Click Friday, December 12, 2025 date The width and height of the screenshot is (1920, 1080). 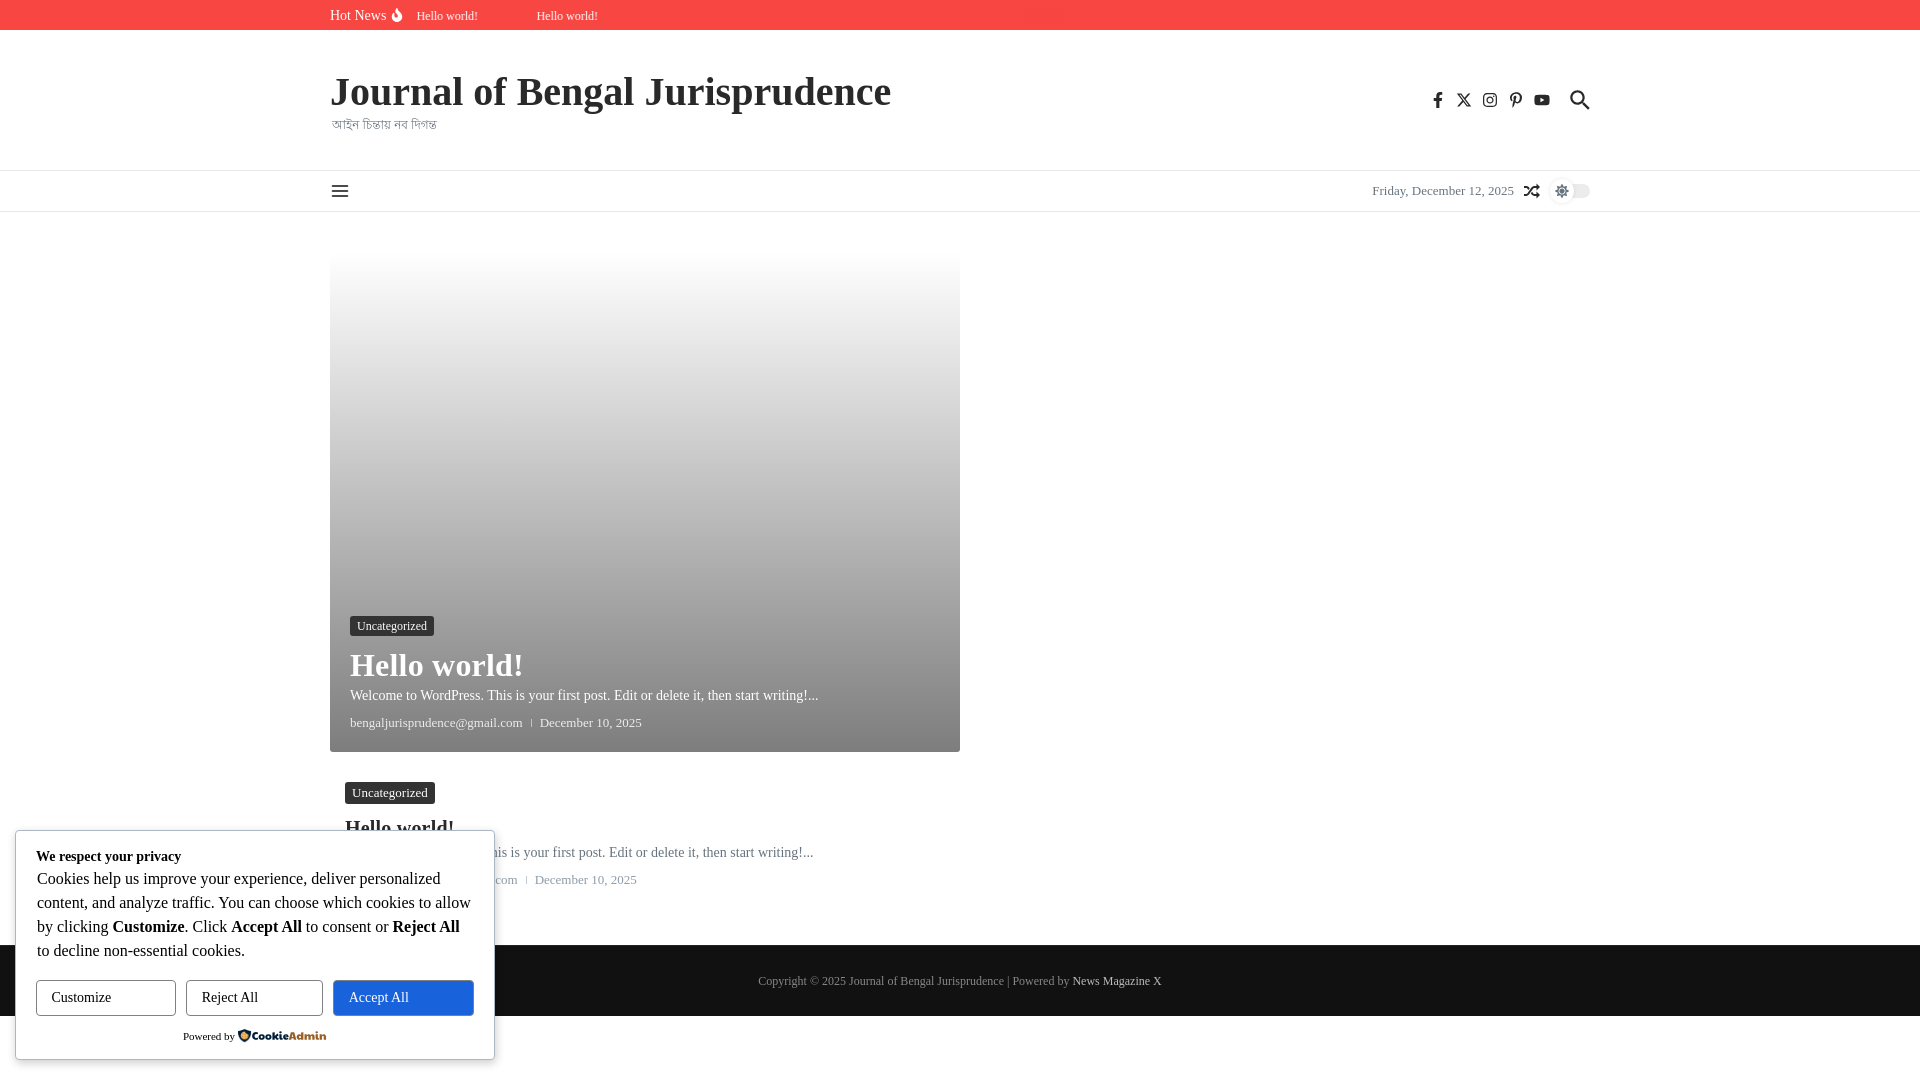point(1443,191)
